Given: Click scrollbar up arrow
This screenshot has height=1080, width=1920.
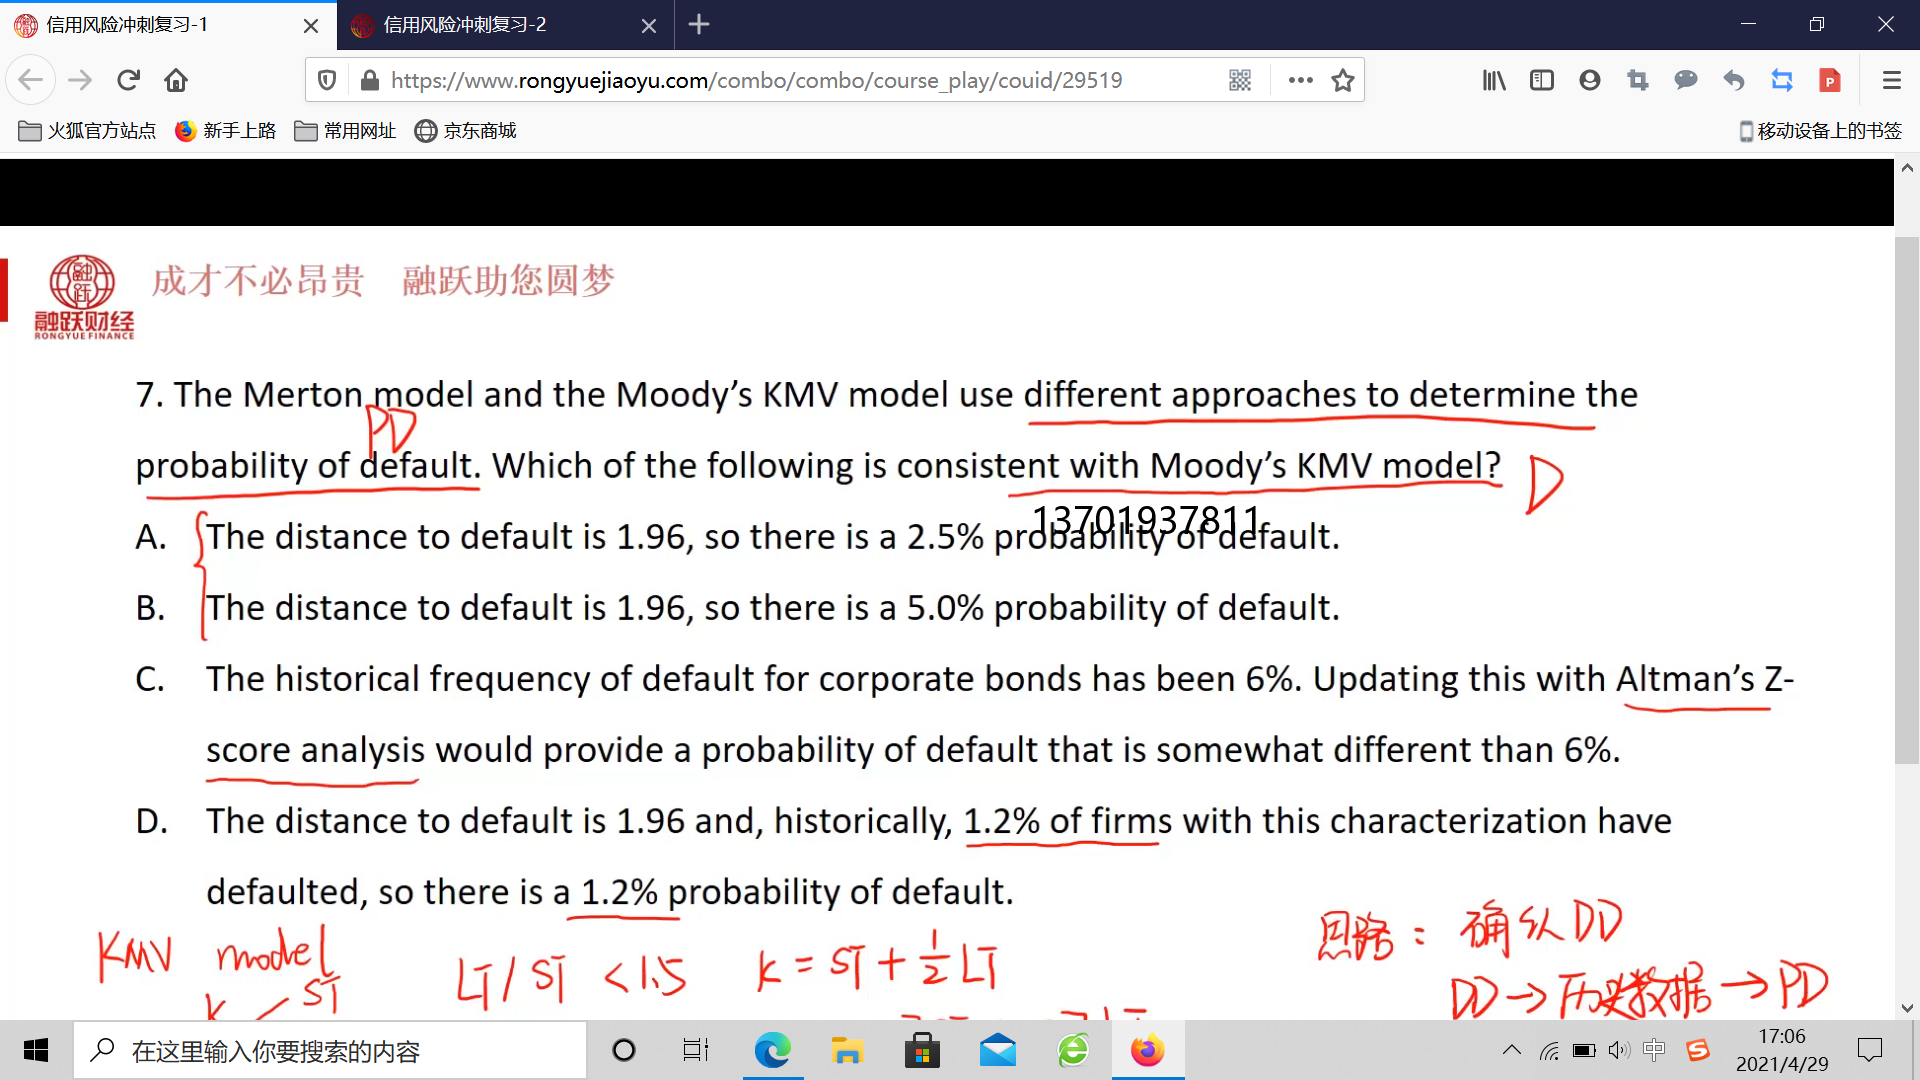Looking at the screenshot, I should pyautogui.click(x=1907, y=169).
